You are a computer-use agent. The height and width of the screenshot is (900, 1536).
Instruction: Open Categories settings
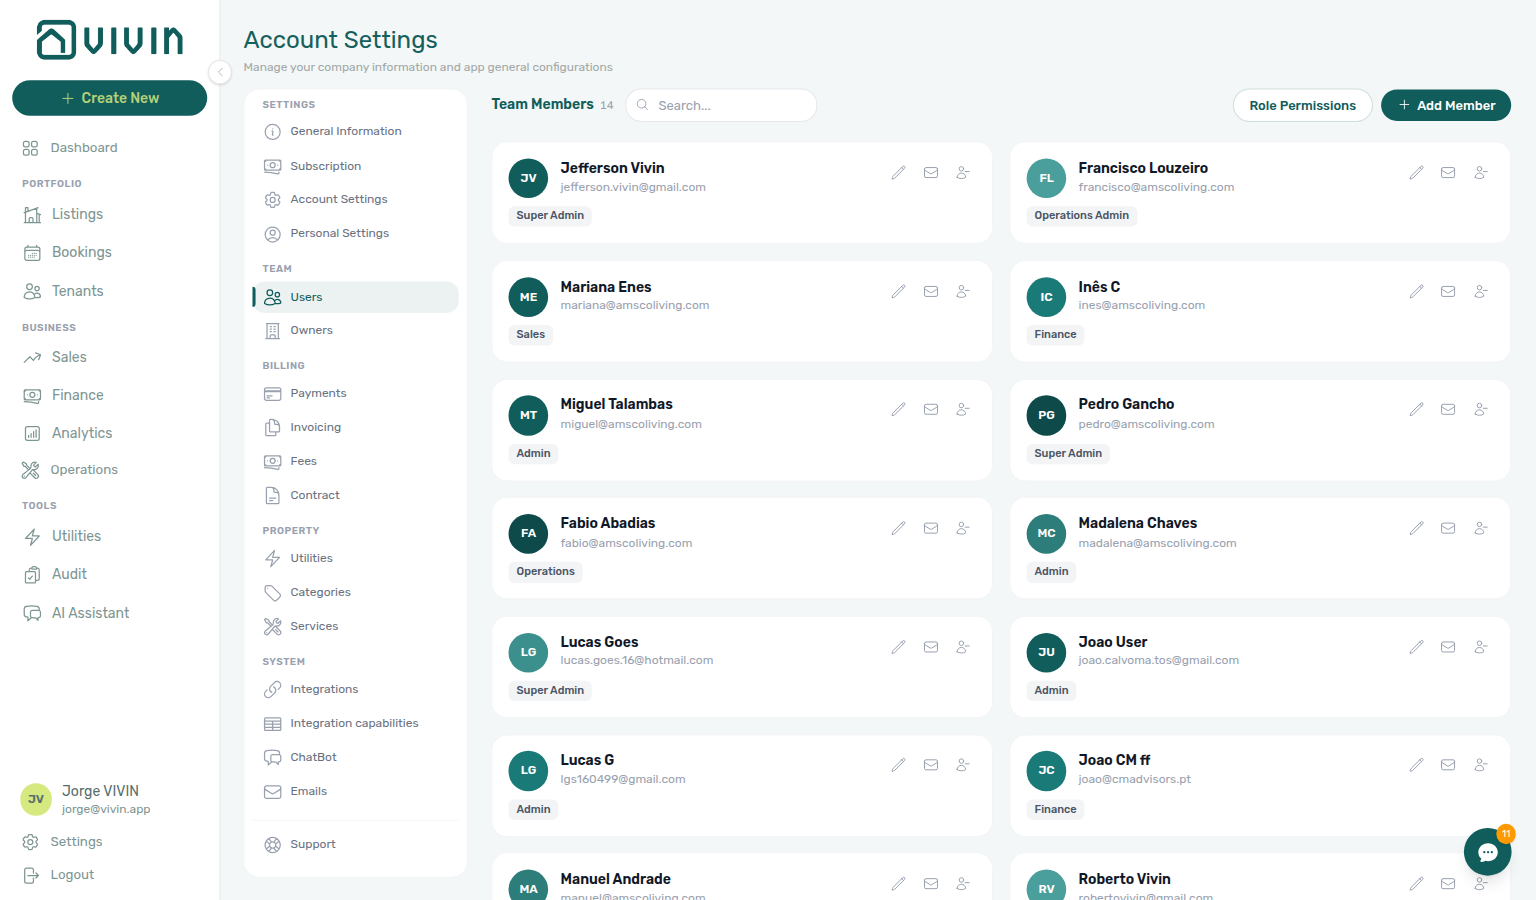(x=355, y=592)
